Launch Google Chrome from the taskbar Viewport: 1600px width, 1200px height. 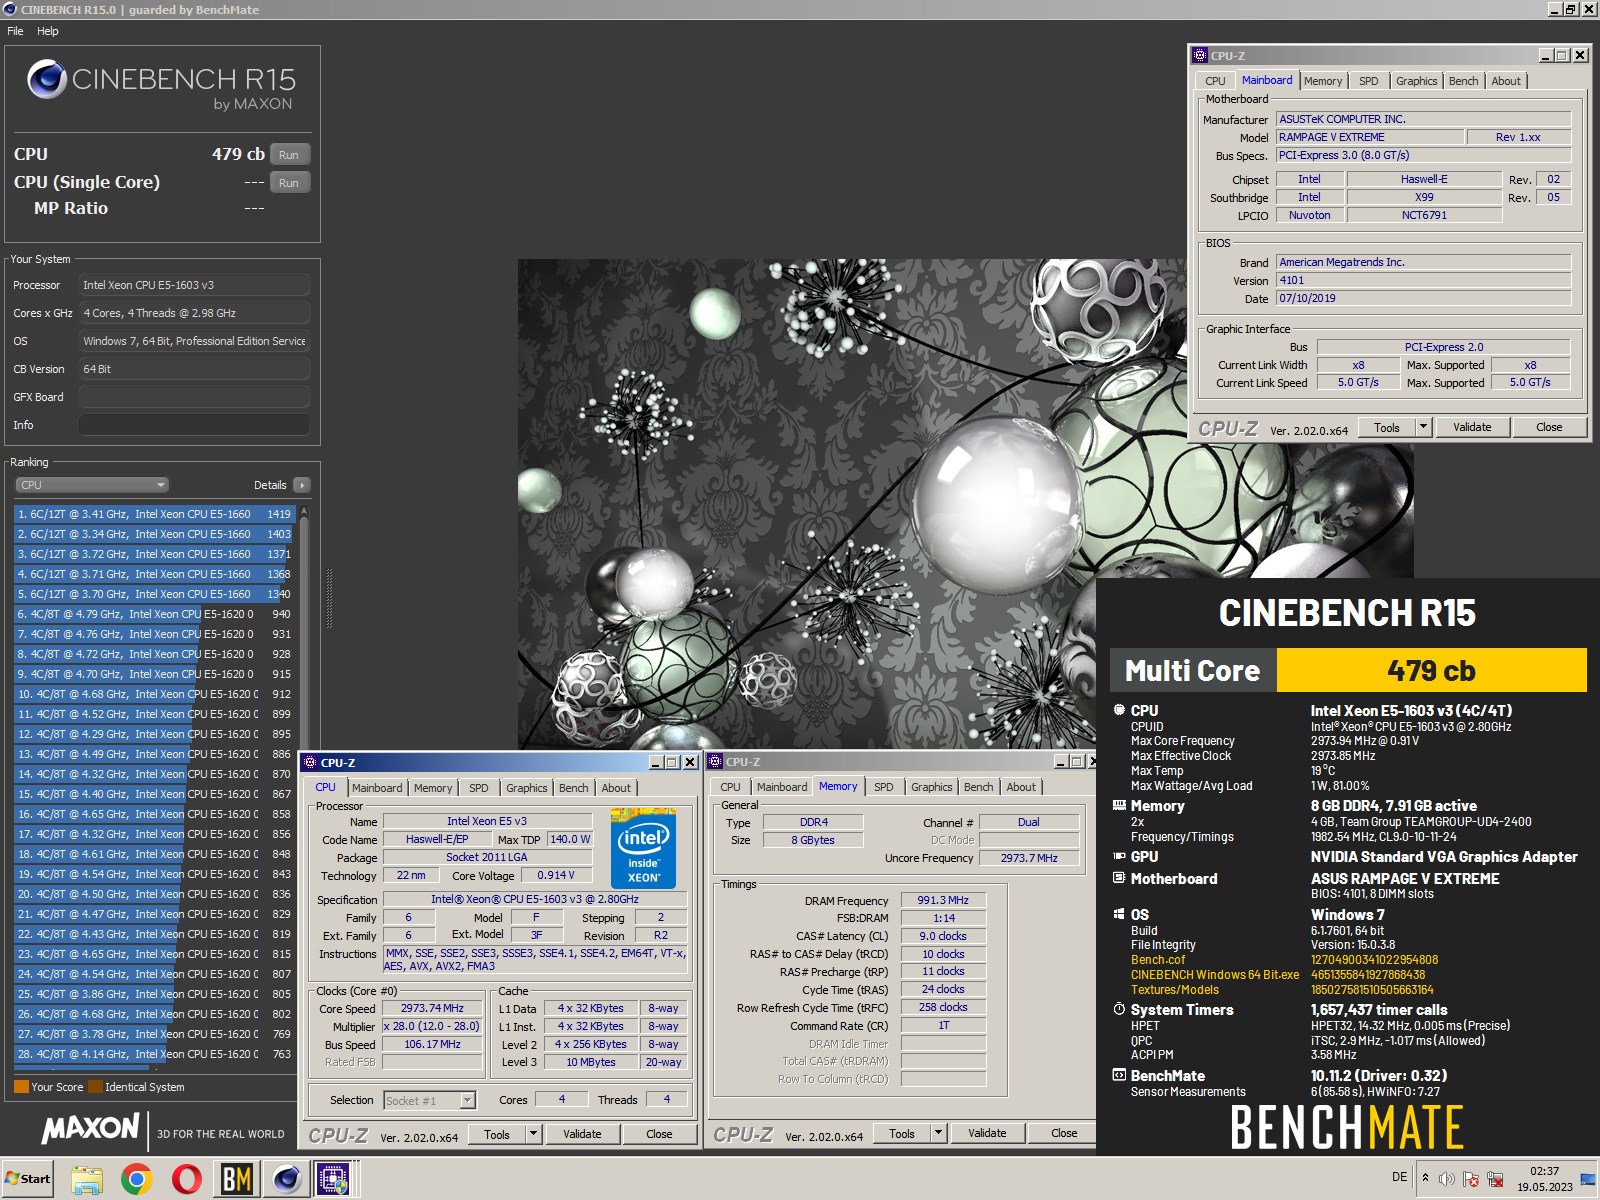coord(137,1179)
